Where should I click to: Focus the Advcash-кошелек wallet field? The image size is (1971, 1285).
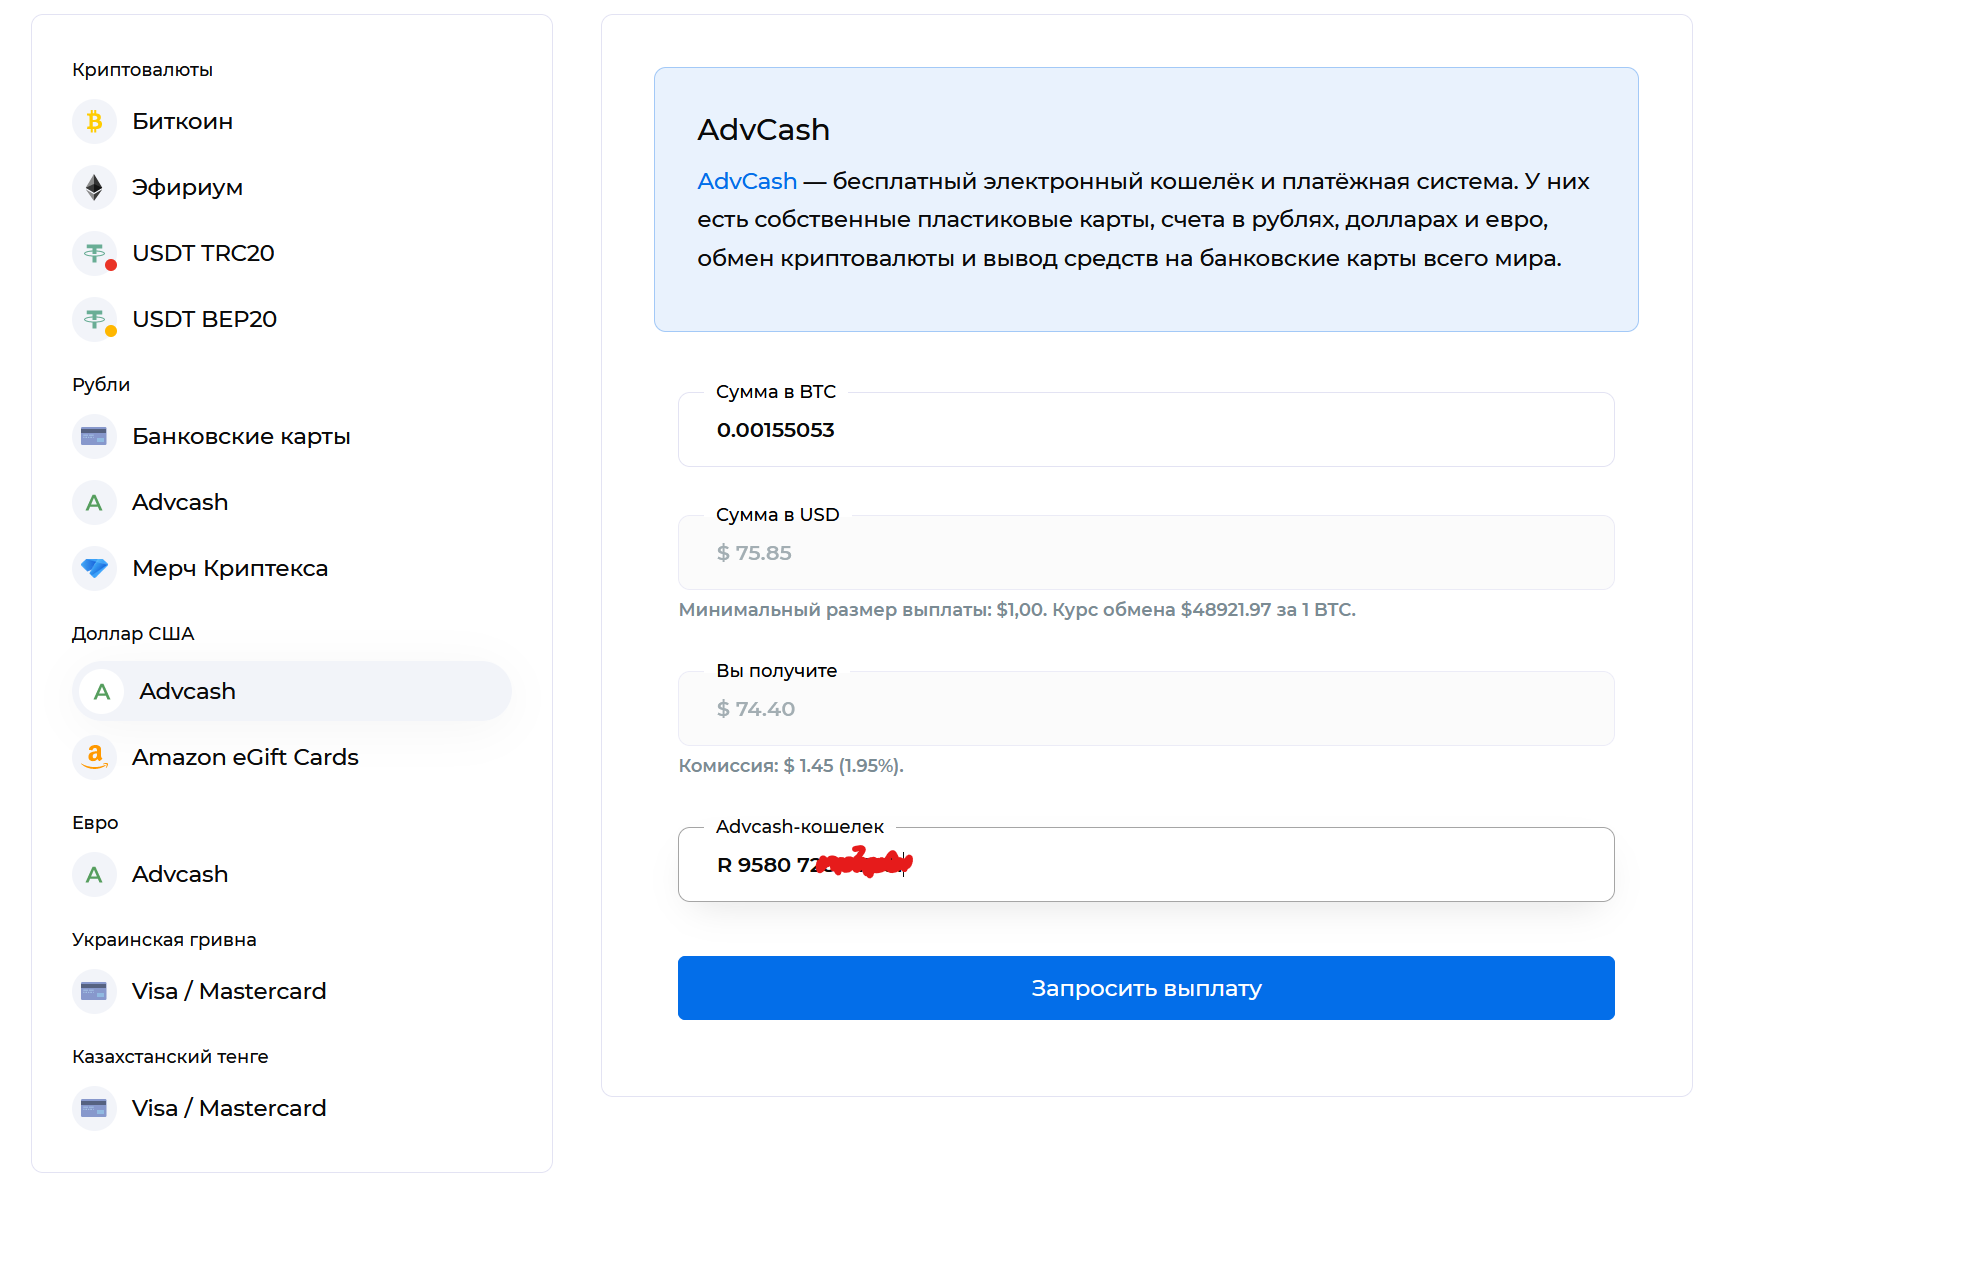click(1146, 865)
